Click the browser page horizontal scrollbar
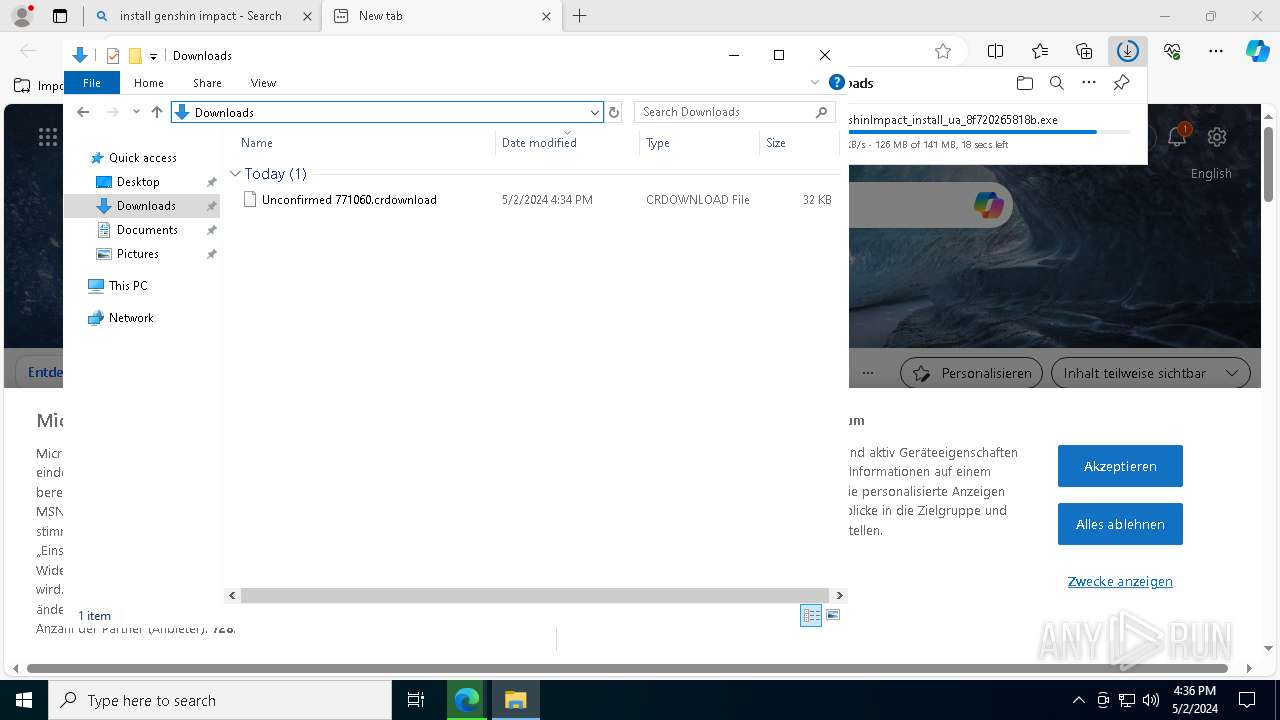Viewport: 1280px width, 720px height. [627, 668]
